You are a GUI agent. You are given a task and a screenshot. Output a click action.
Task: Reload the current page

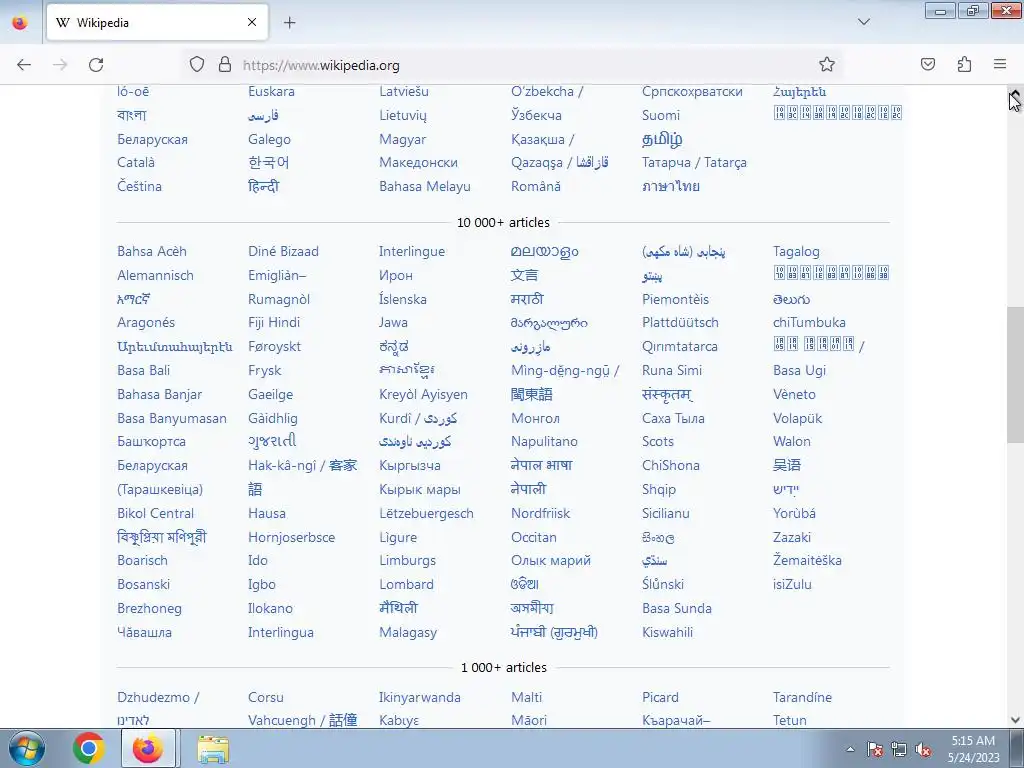coord(96,65)
